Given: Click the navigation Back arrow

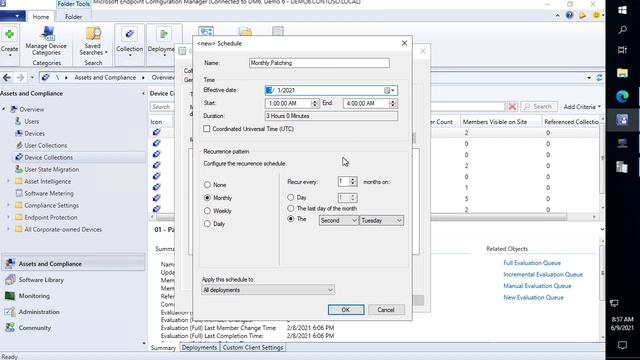Looking at the screenshot, I should (7, 77).
